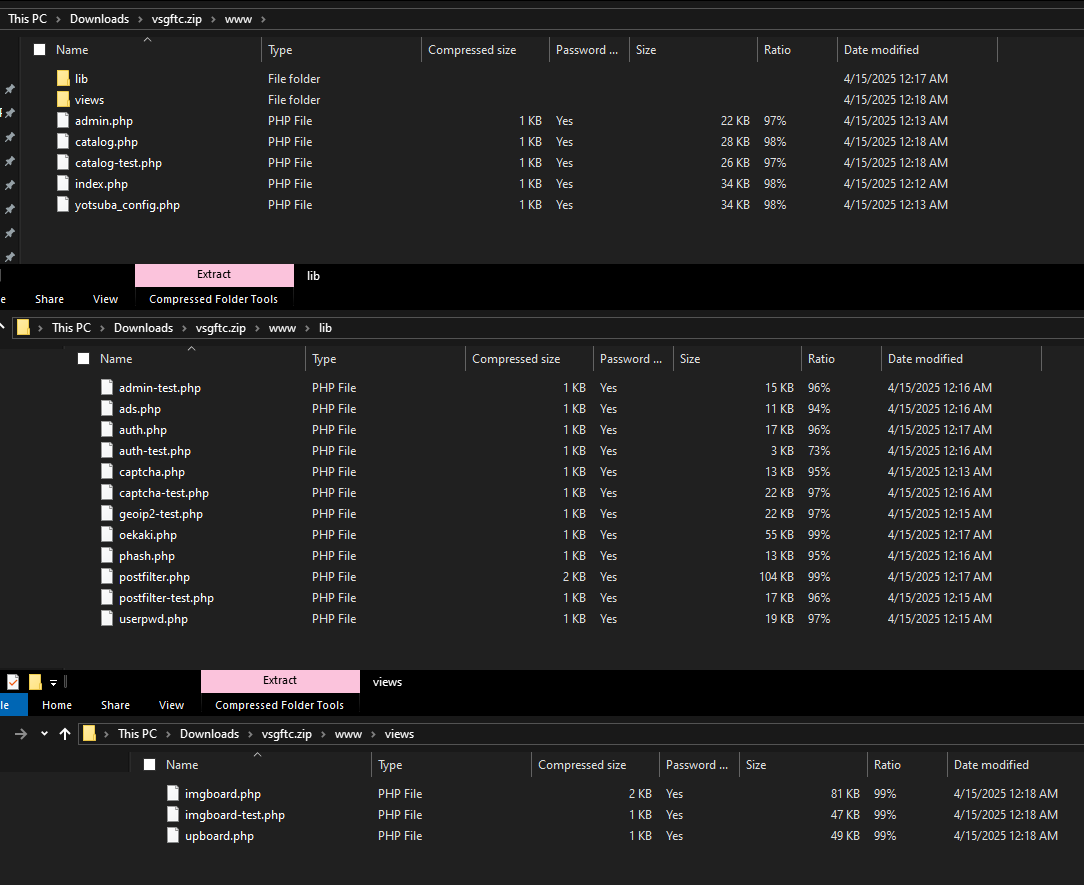Click the file icon beside captcha.php

click(x=106, y=472)
